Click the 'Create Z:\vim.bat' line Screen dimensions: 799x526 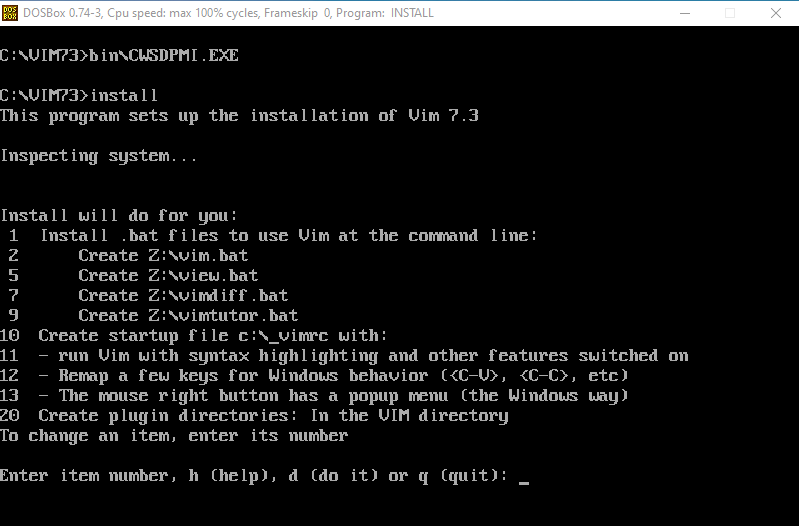point(163,256)
